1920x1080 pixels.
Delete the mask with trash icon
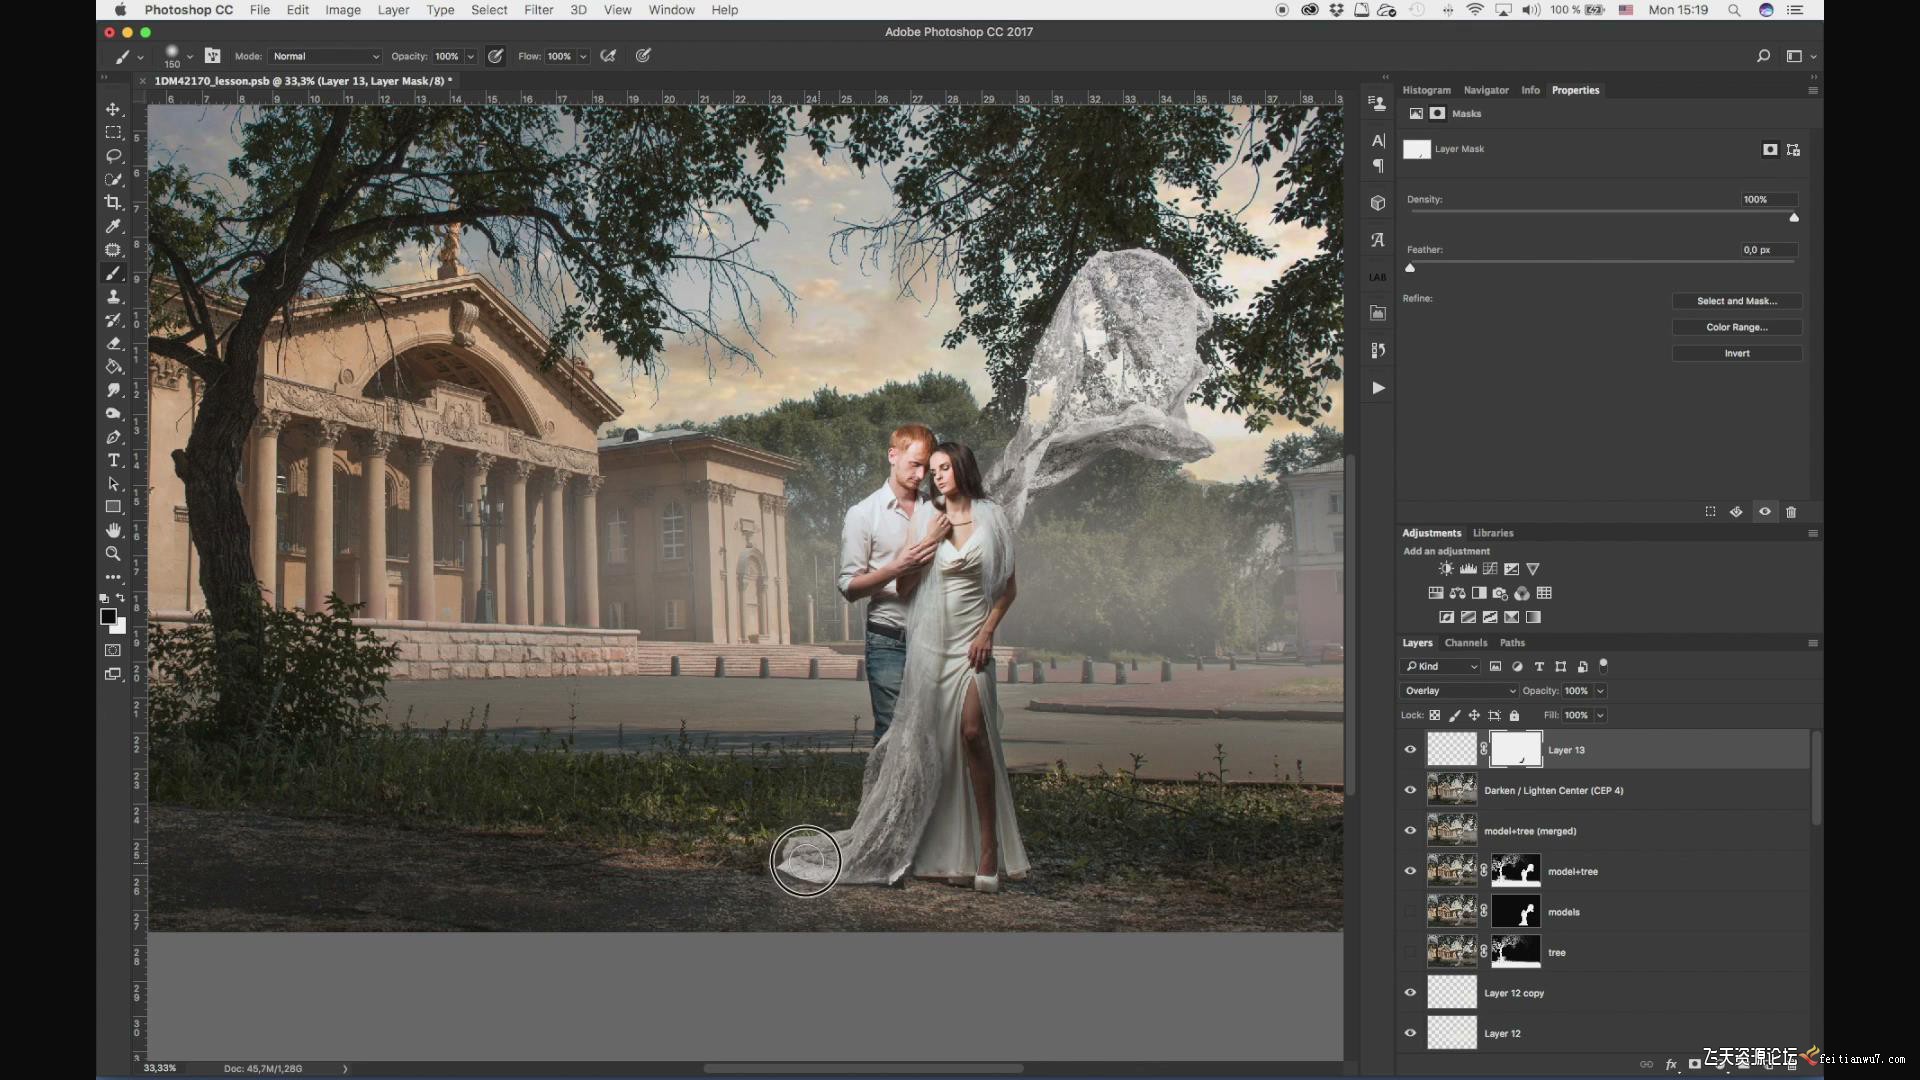click(x=1791, y=512)
